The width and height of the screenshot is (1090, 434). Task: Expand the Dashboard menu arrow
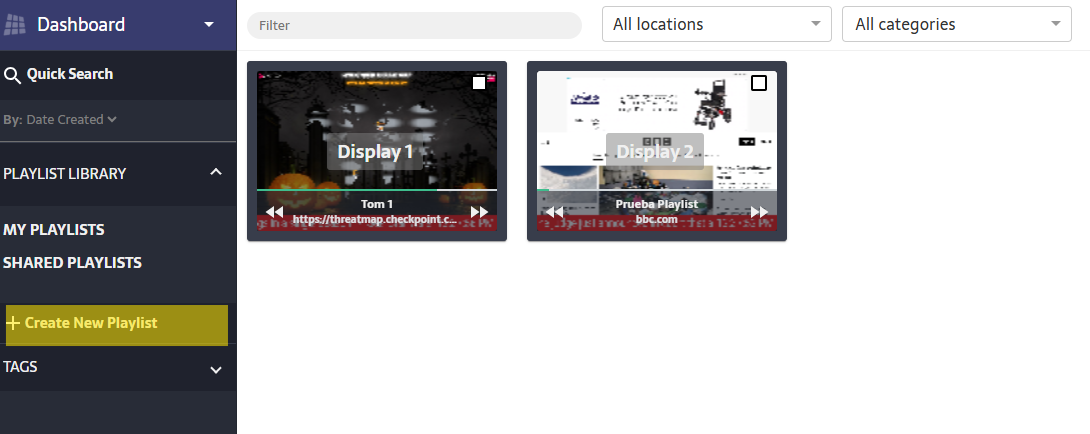pos(208,25)
